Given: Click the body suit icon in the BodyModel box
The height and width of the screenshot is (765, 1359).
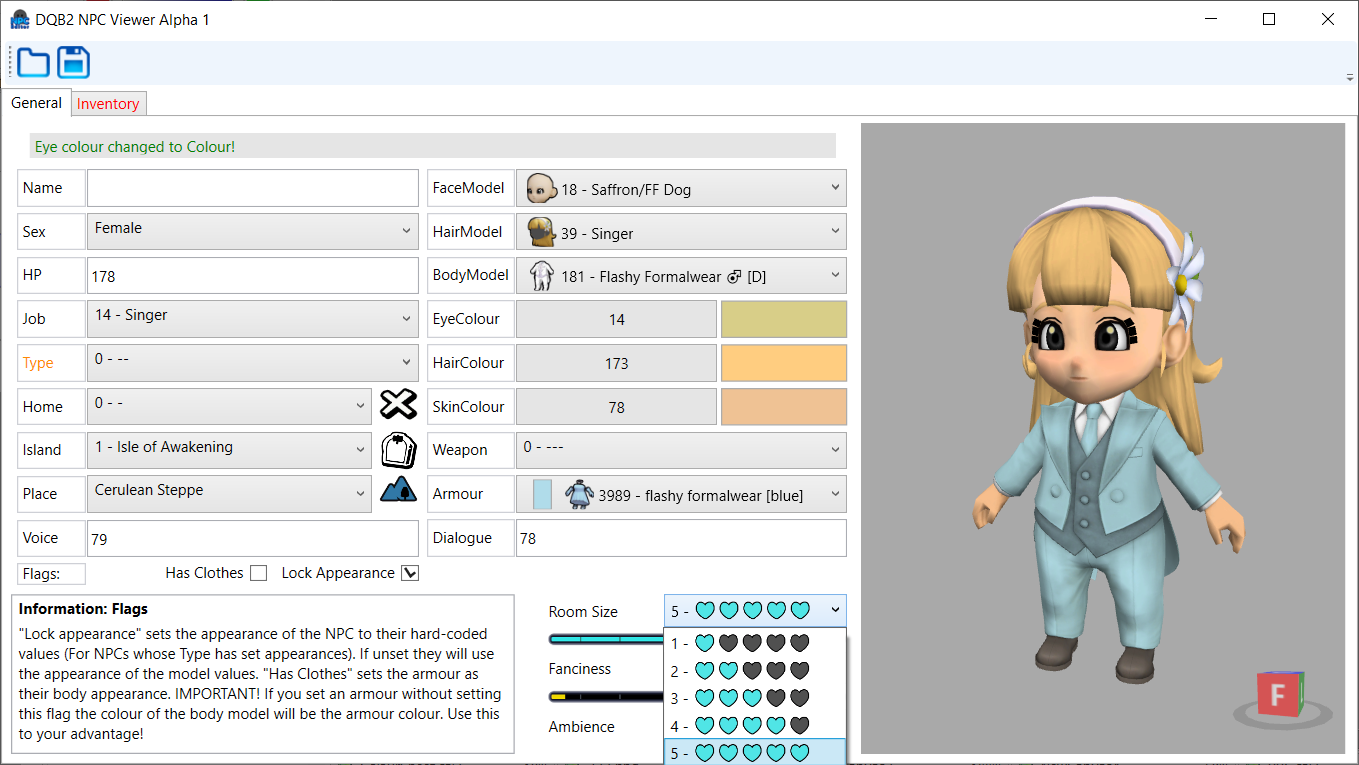Looking at the screenshot, I should (x=541, y=276).
